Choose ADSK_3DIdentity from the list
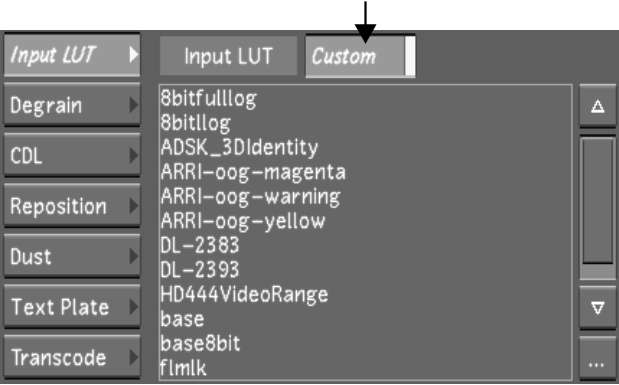Screen dimensions: 619x385 click(366, 148)
